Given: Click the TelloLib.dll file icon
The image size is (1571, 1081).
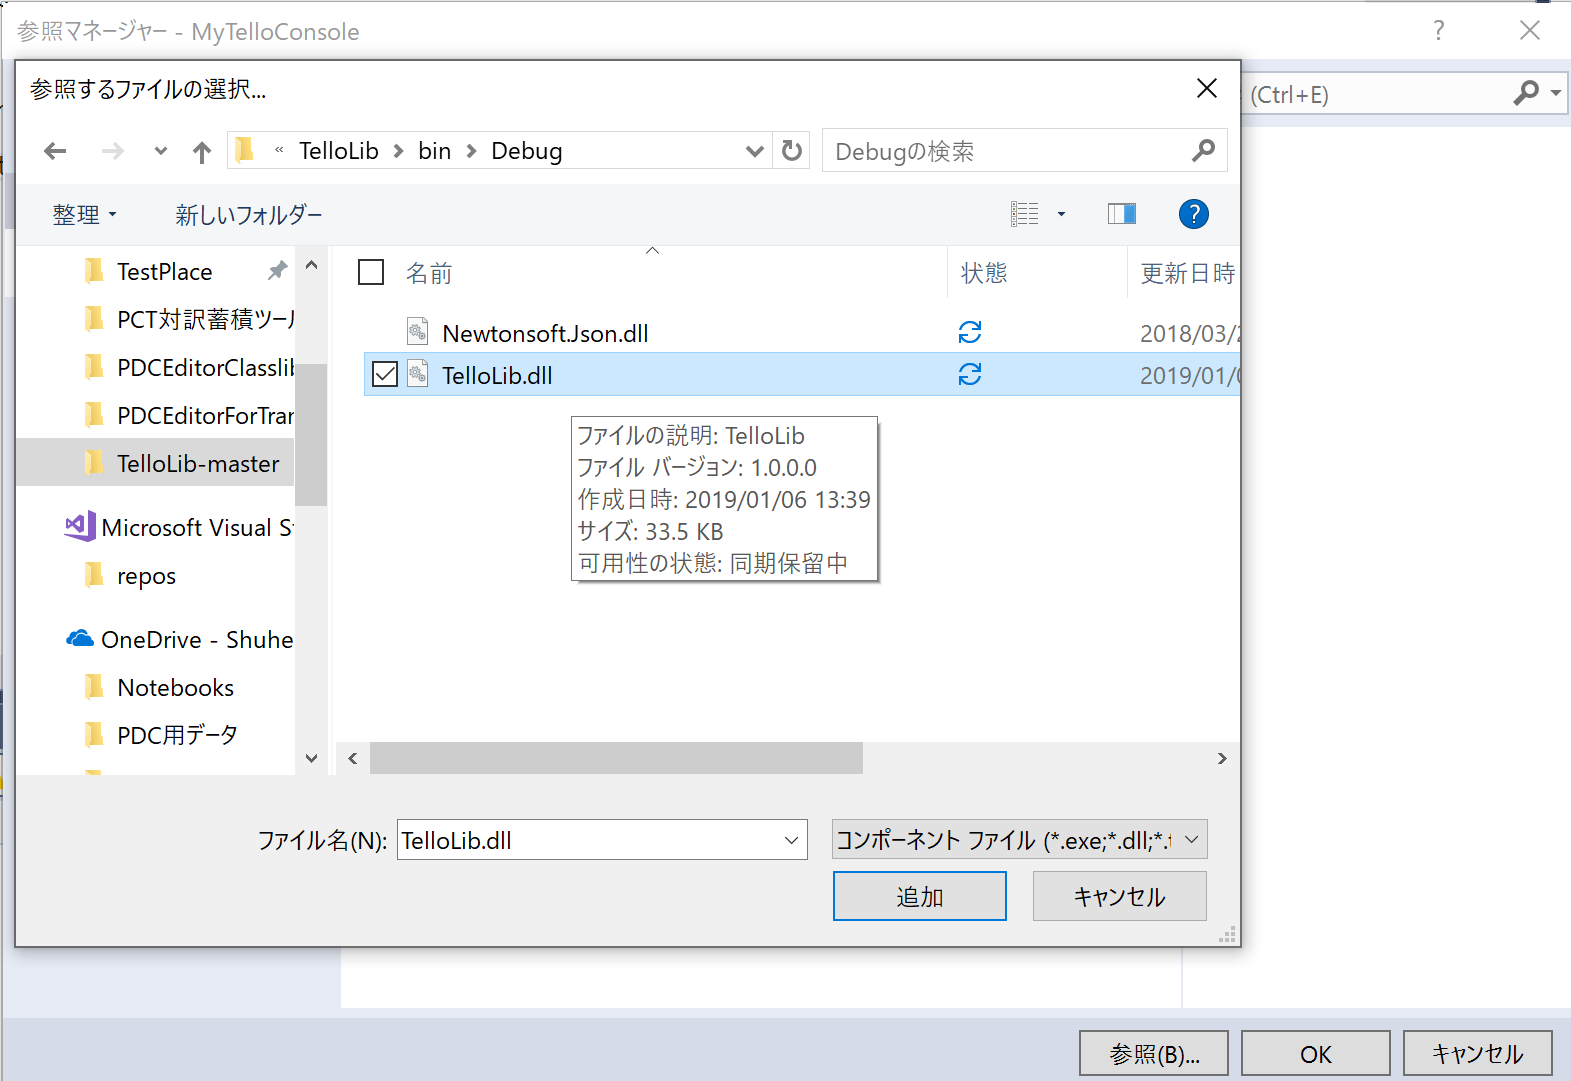Looking at the screenshot, I should (418, 374).
